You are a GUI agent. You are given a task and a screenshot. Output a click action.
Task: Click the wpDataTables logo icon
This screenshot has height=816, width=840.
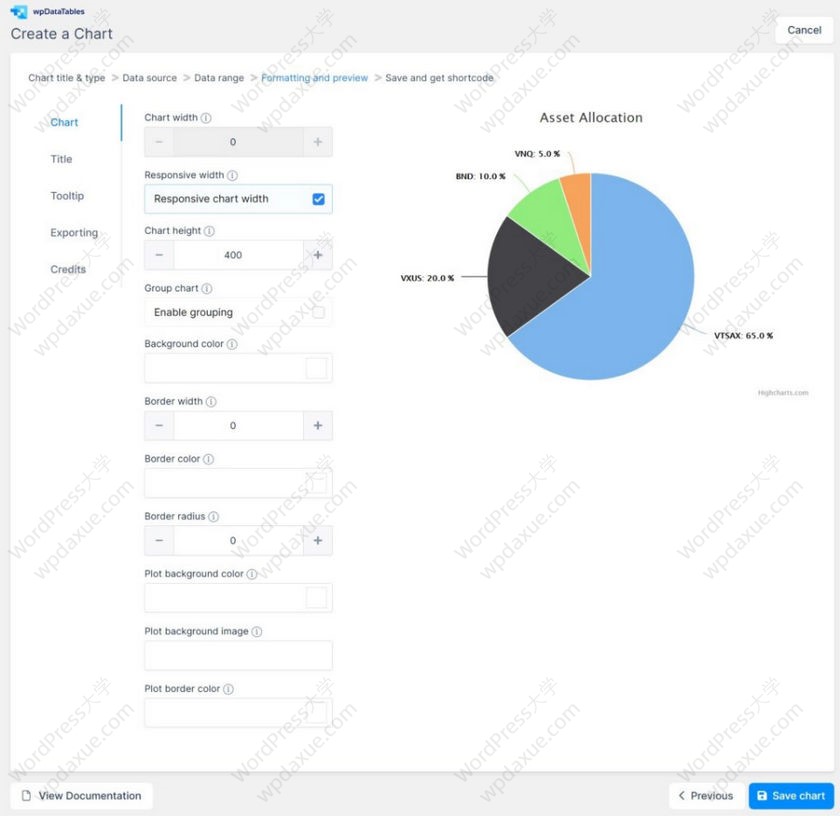point(19,11)
